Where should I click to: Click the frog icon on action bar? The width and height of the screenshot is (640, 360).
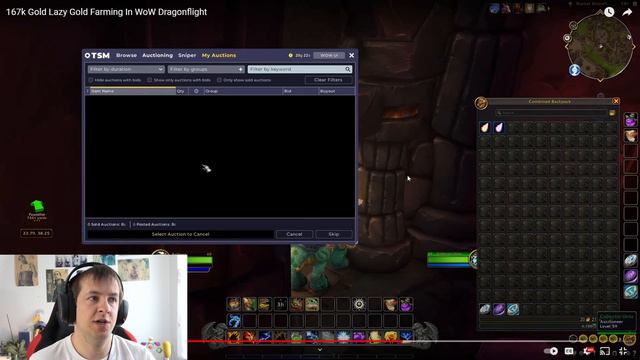[312, 304]
